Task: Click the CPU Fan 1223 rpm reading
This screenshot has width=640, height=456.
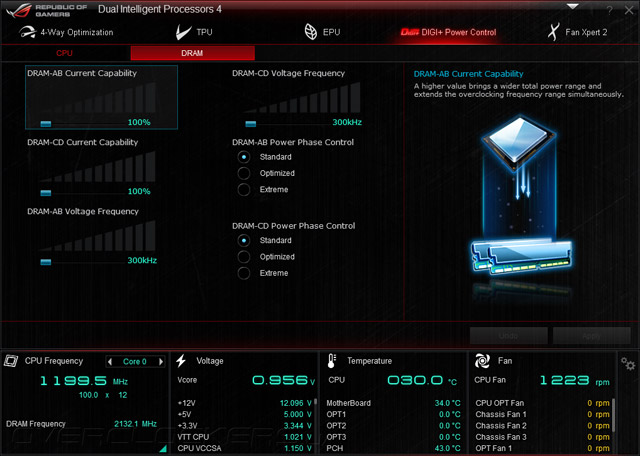Action: 575,380
